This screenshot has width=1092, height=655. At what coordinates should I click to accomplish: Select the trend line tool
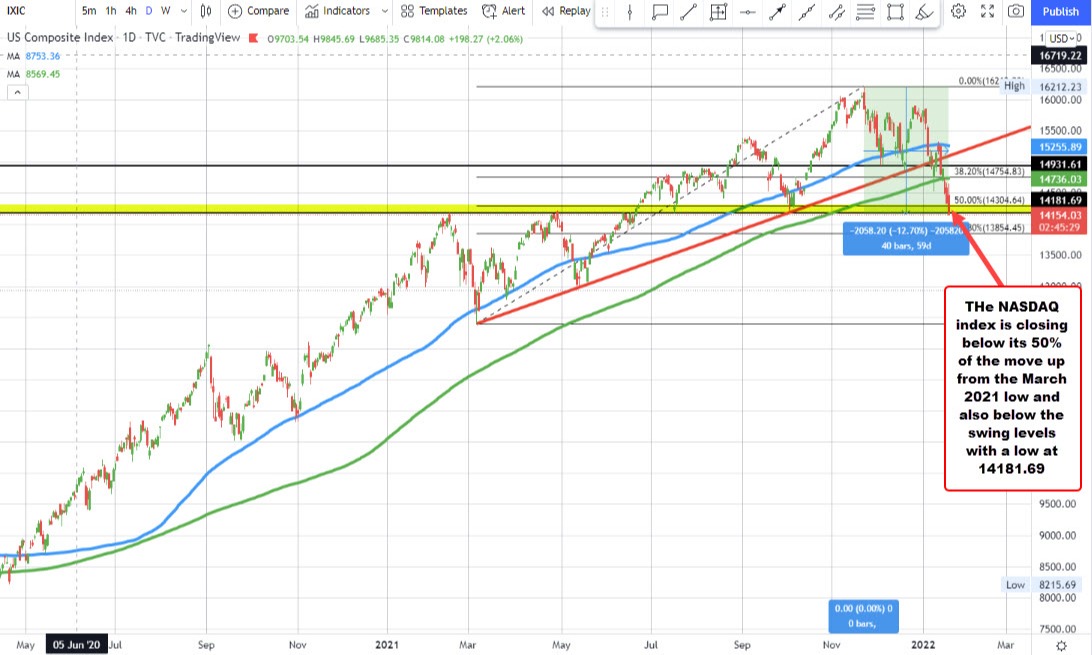pos(688,12)
